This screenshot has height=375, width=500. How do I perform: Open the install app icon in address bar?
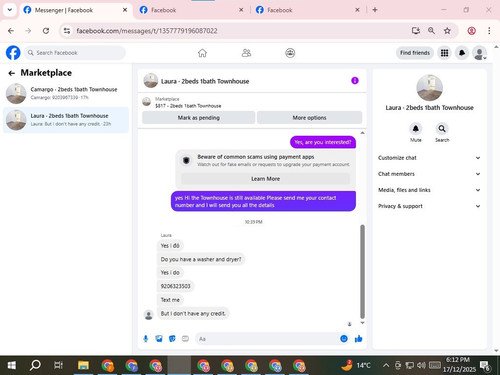click(415, 31)
